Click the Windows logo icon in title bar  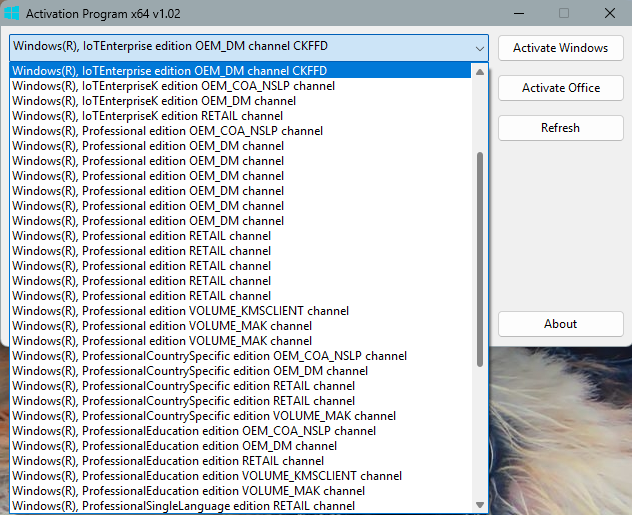(11, 13)
